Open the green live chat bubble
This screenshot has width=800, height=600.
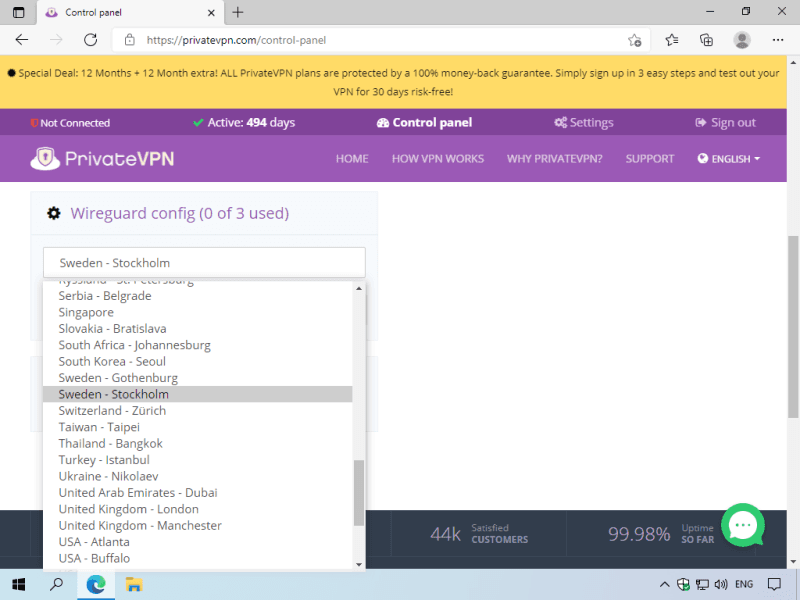coord(741,525)
